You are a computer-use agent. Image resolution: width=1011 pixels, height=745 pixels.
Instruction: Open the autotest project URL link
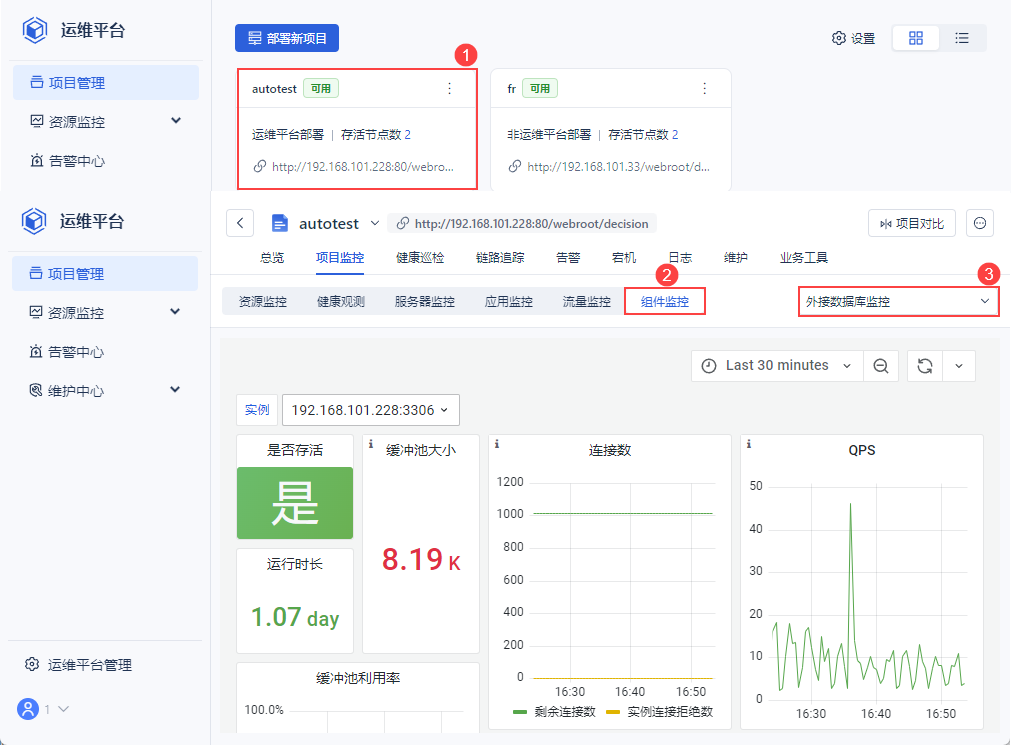pos(363,166)
